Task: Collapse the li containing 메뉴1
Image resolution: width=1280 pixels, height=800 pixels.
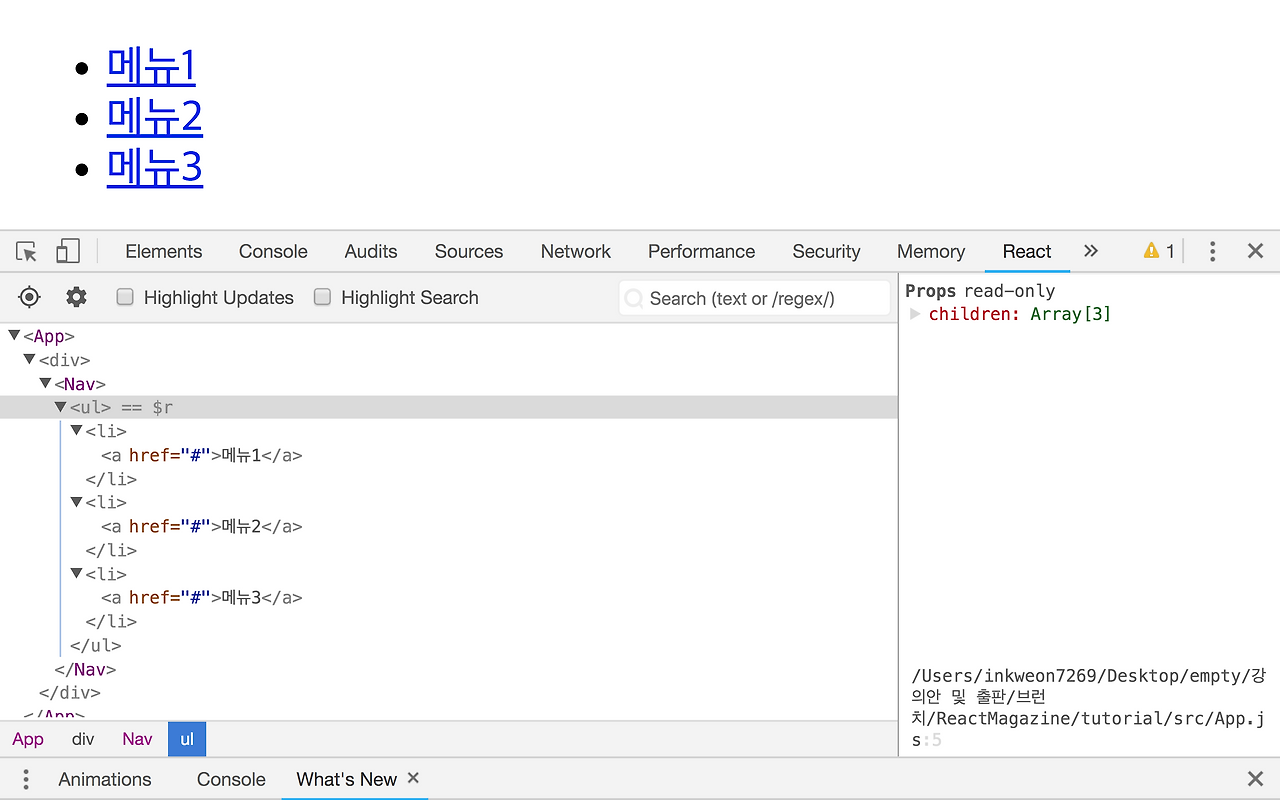Action: tap(76, 431)
